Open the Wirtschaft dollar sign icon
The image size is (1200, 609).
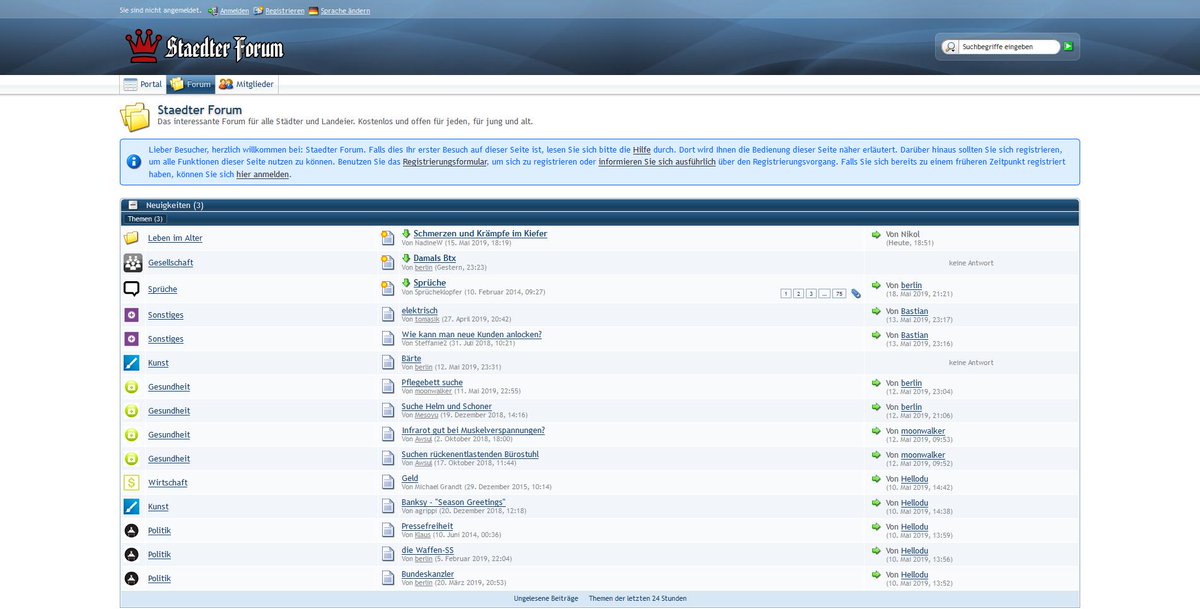(x=131, y=482)
